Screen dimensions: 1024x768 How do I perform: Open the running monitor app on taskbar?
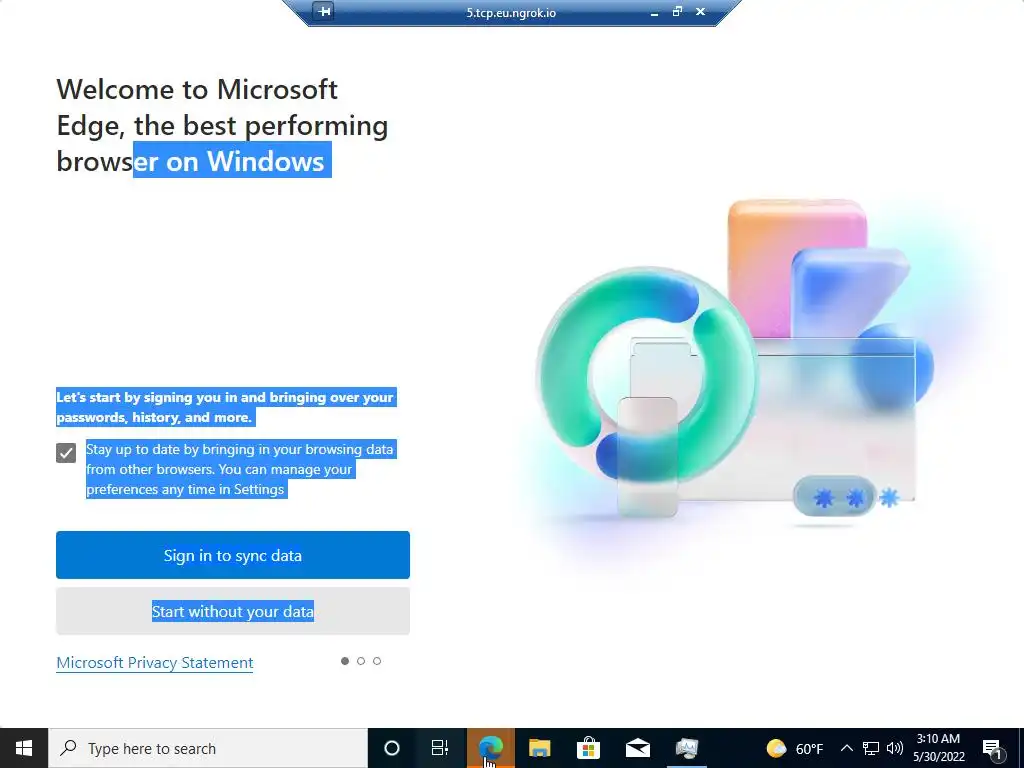tap(686, 748)
